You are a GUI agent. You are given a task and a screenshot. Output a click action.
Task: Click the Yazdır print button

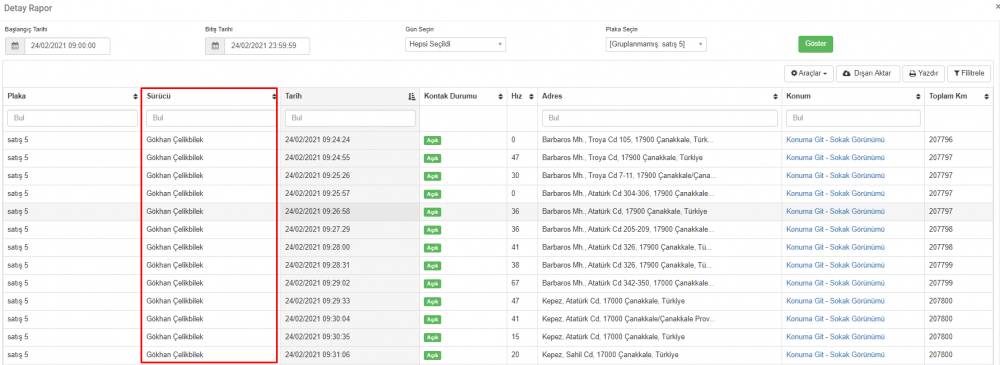click(x=923, y=74)
